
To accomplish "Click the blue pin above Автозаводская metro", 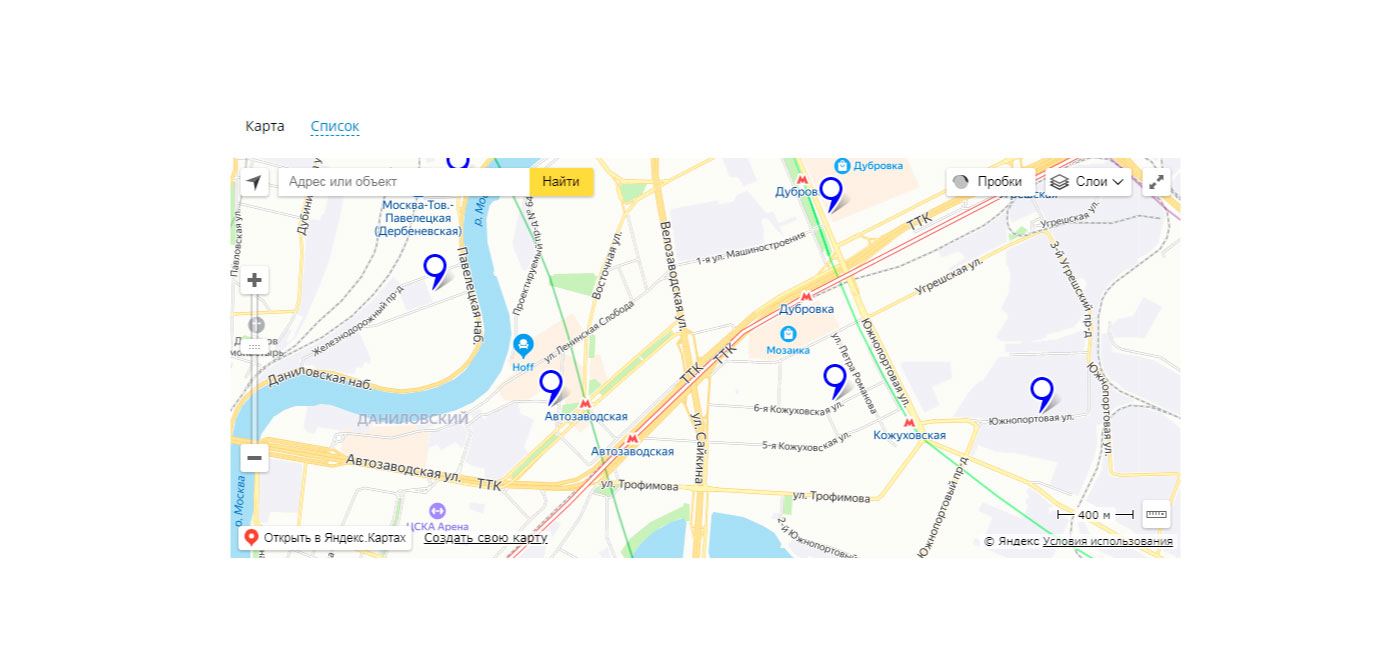I will (551, 387).
